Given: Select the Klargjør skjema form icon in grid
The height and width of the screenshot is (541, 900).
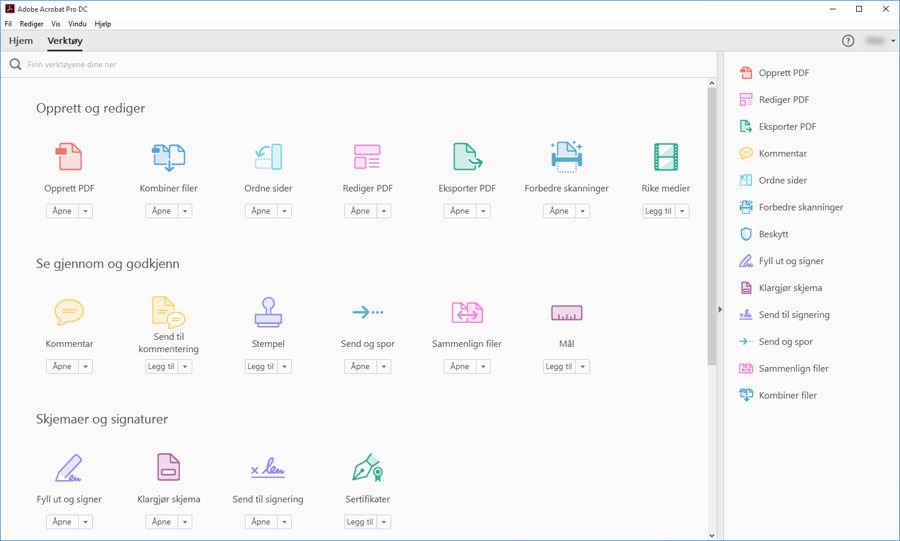Looking at the screenshot, I should 168,467.
